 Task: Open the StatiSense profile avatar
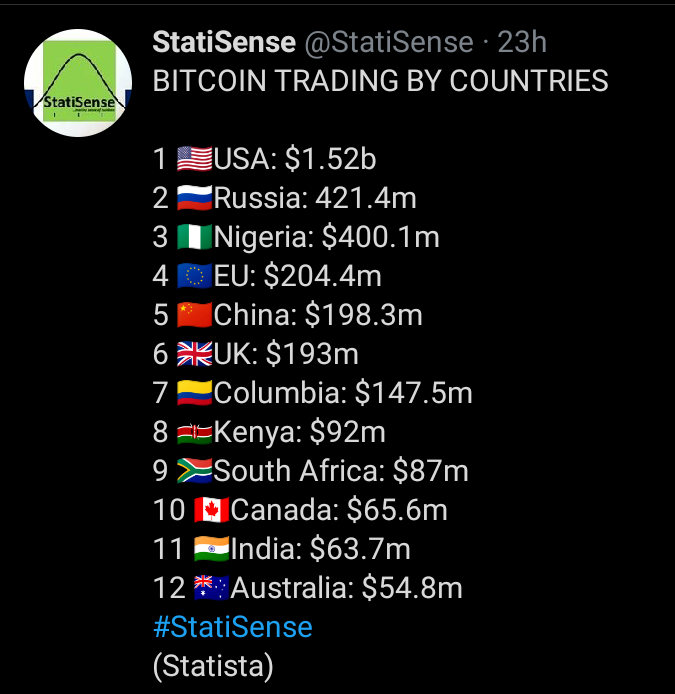click(x=78, y=83)
